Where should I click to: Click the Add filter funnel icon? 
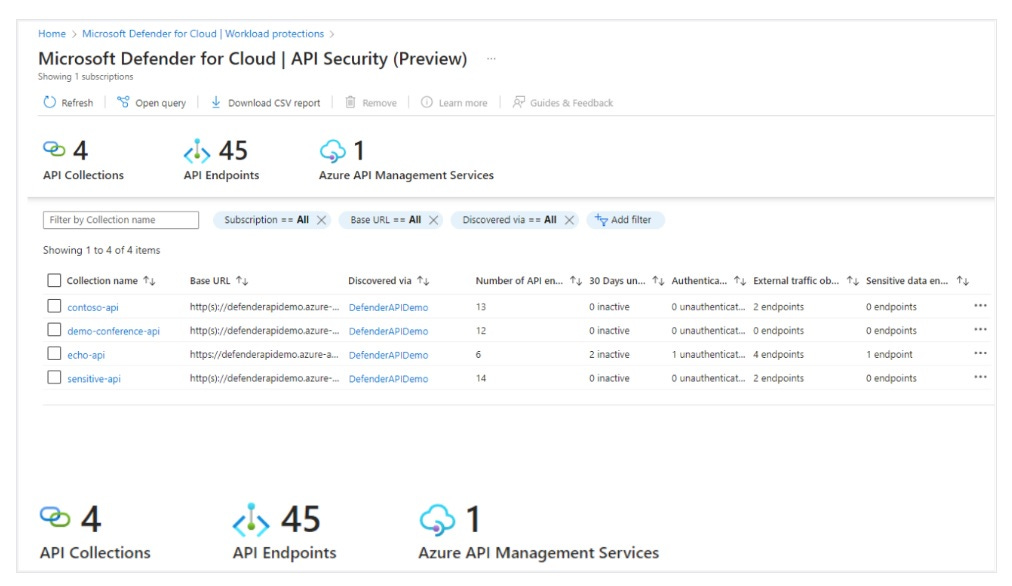pos(601,220)
